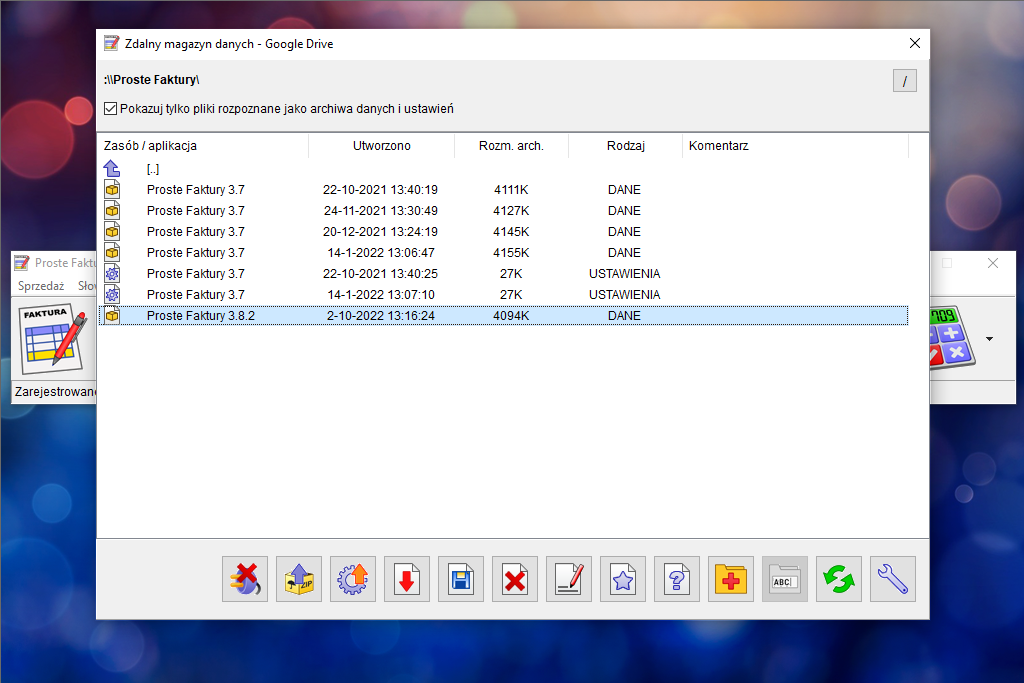Click the delete file red X icon
The width and height of the screenshot is (1024, 683).
515,579
